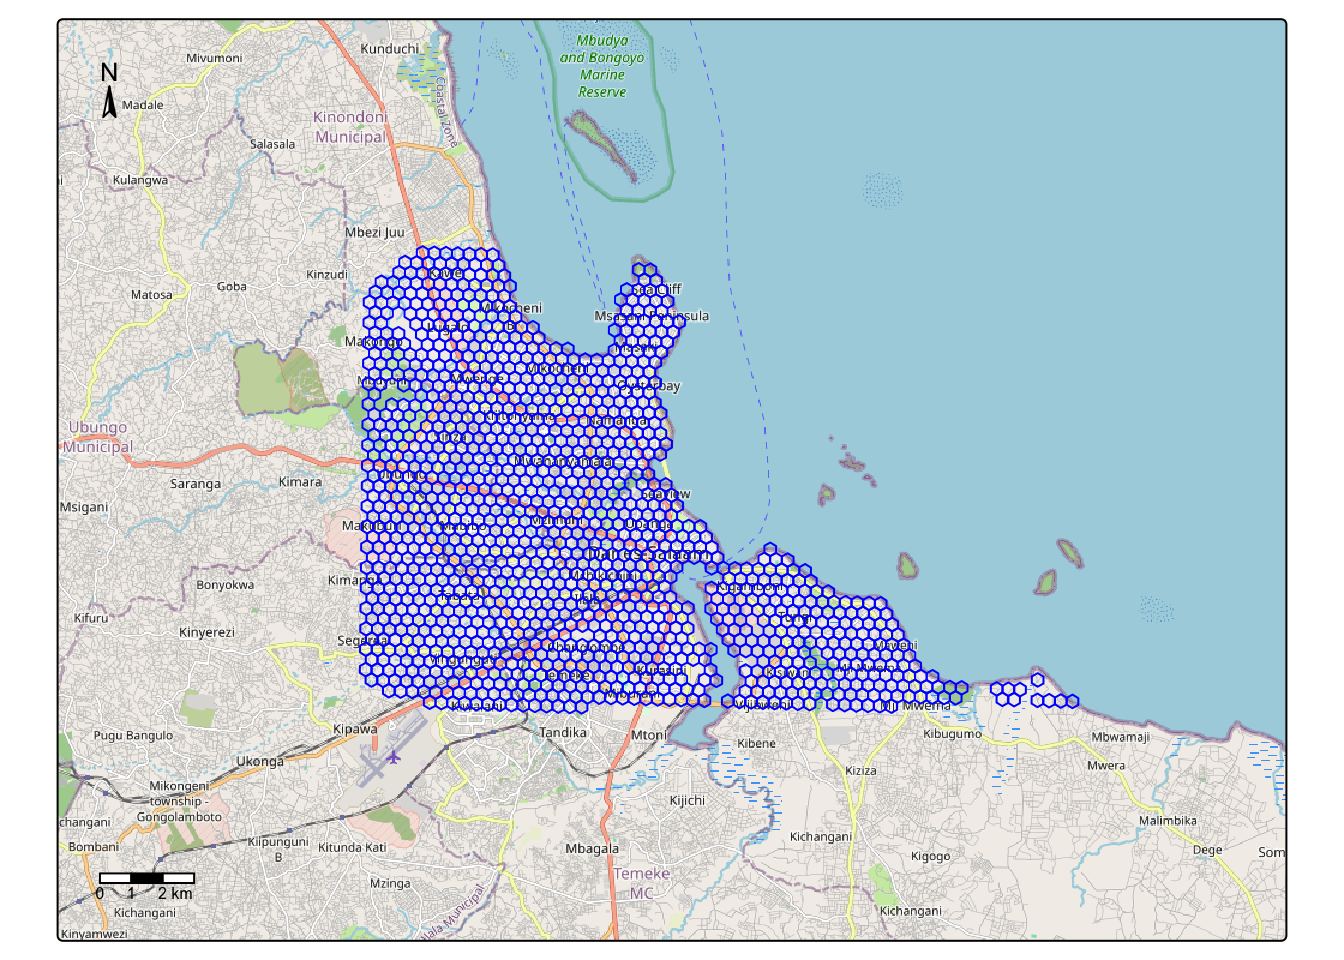Select the Salasala place label
This screenshot has width=1344, height=960.
pos(272,144)
